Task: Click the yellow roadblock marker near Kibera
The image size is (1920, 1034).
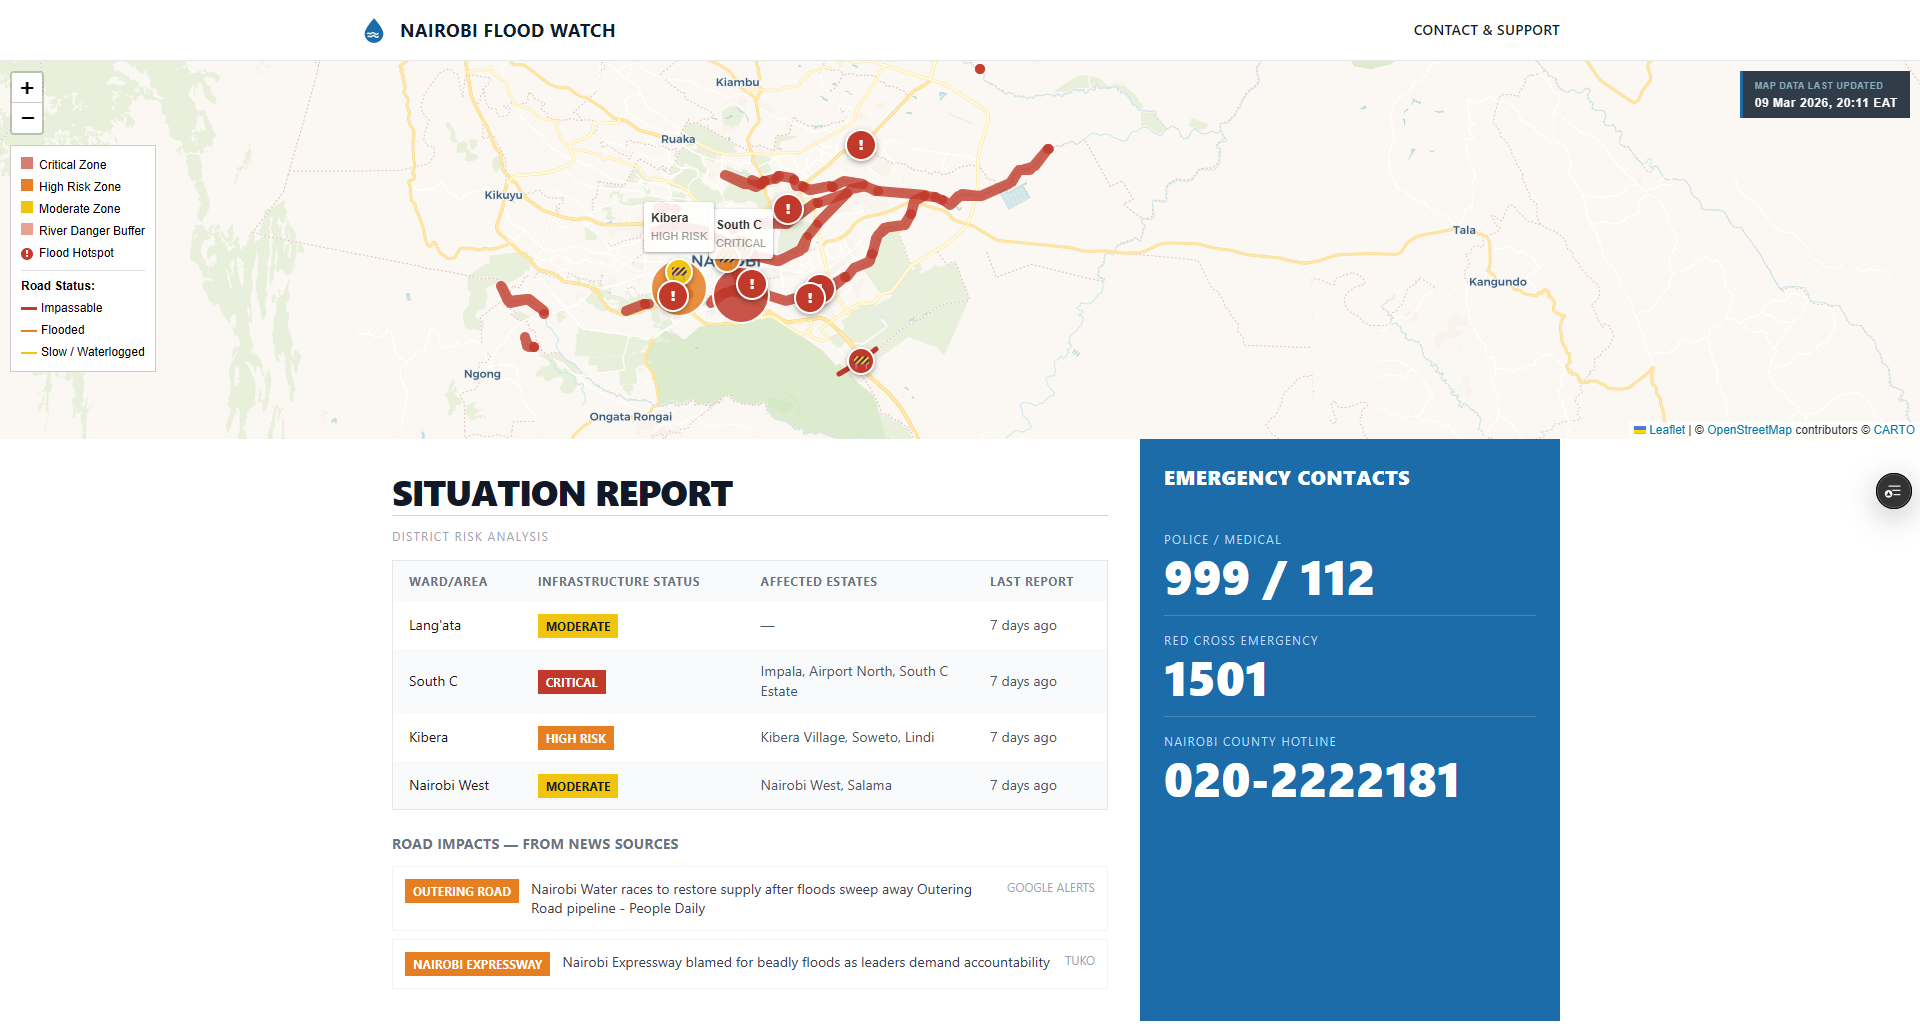Action: pyautogui.click(x=679, y=271)
